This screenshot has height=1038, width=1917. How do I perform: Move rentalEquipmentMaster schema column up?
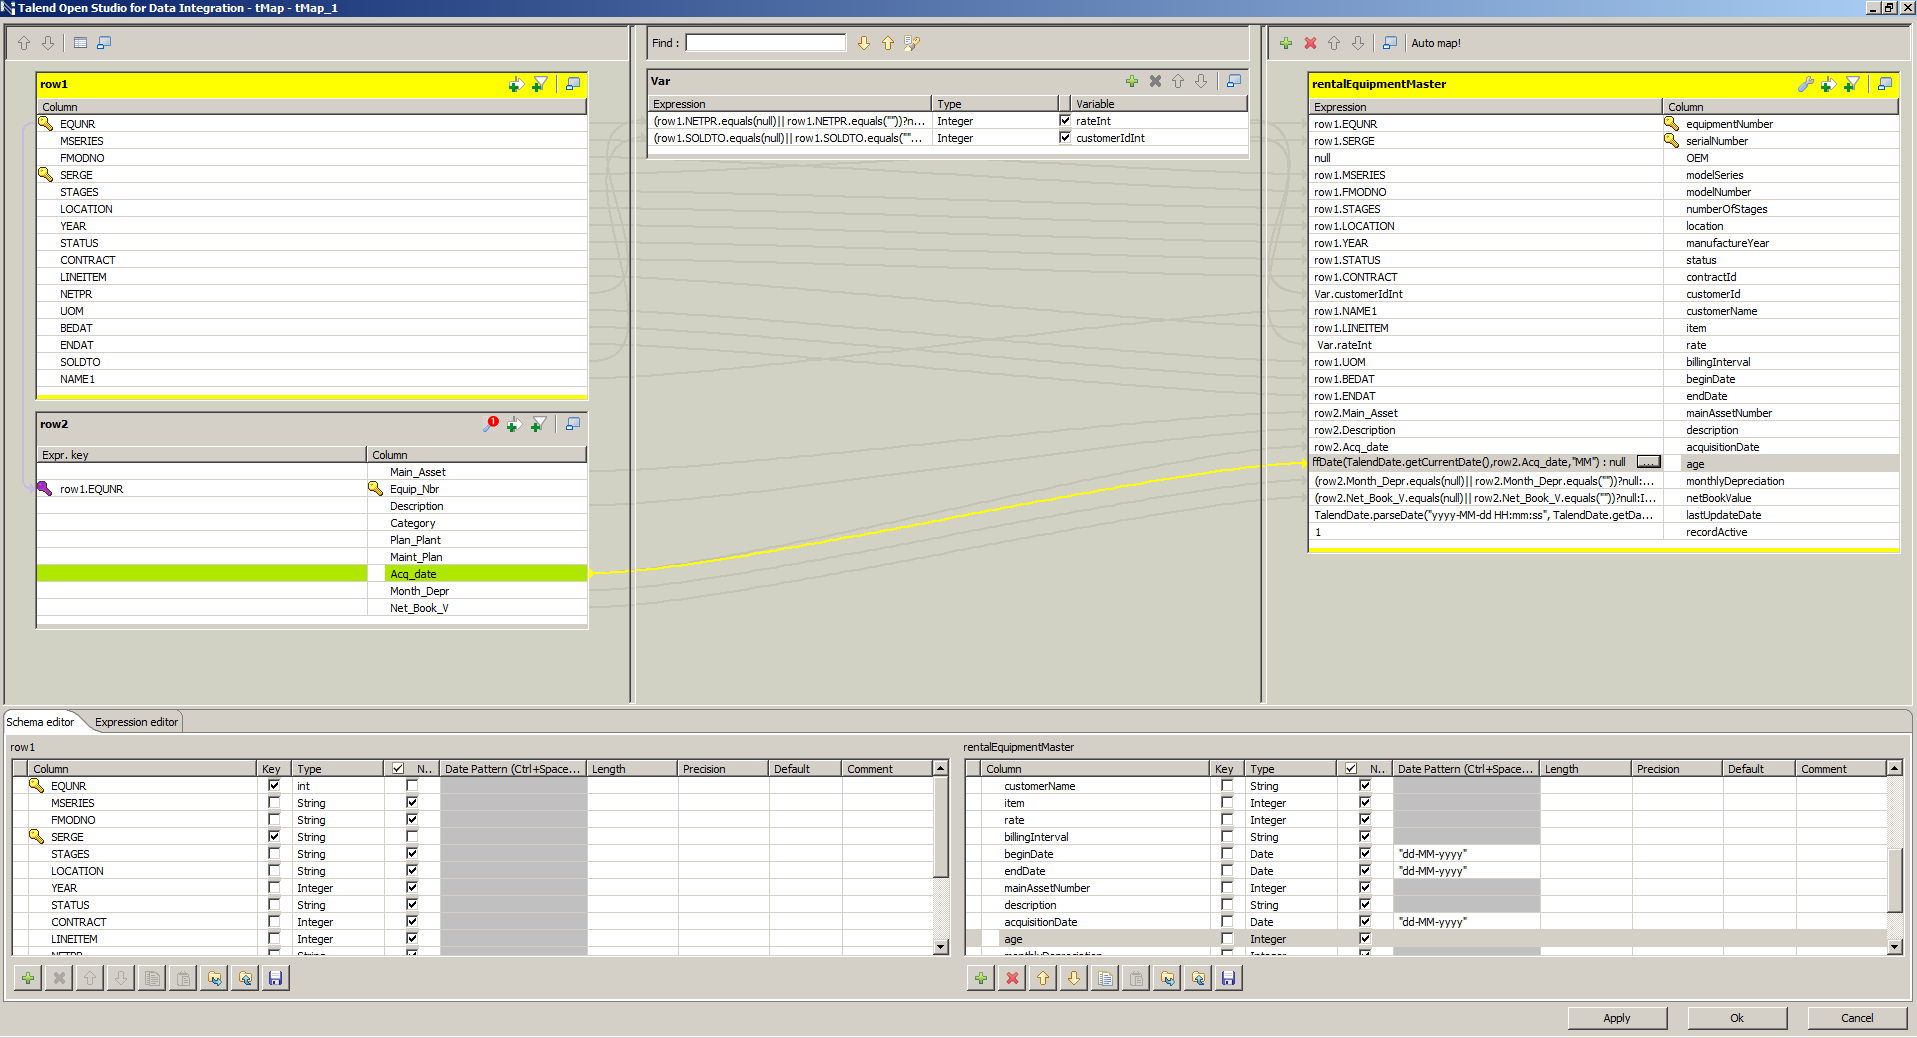[1043, 978]
